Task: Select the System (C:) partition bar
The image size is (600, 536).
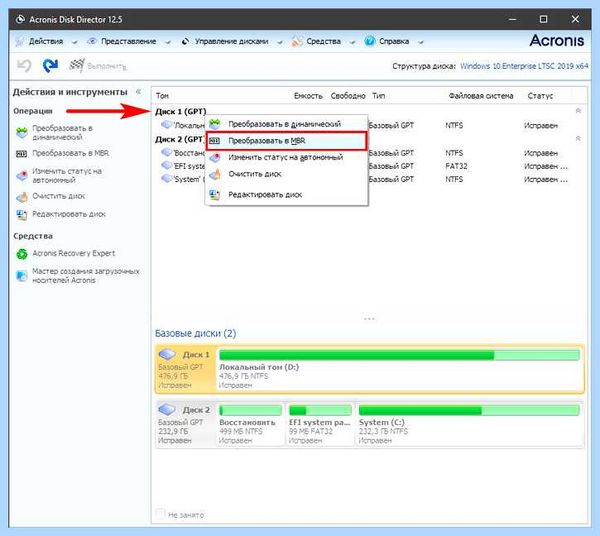Action: point(469,411)
